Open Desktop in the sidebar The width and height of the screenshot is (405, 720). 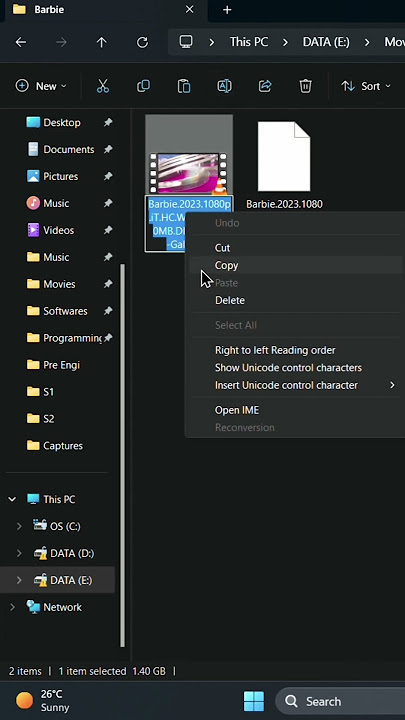[x=62, y=123]
